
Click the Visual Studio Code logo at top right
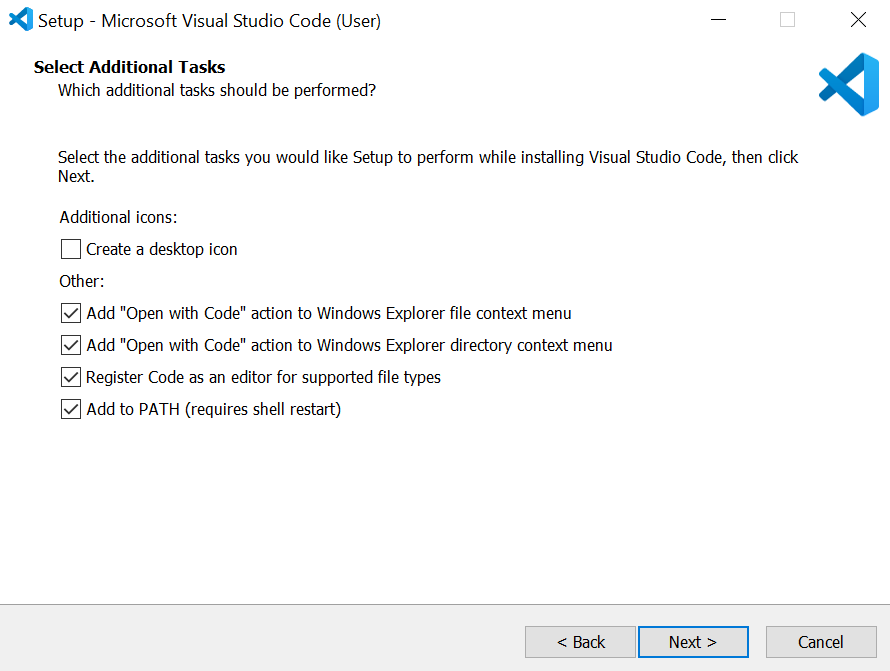point(848,84)
